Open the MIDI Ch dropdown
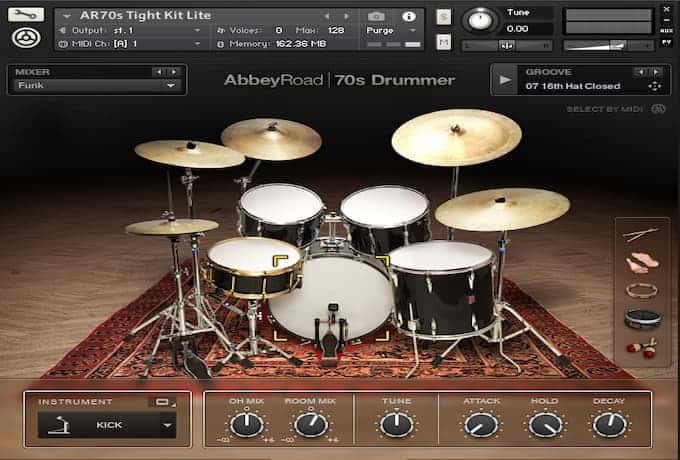 click(197, 44)
